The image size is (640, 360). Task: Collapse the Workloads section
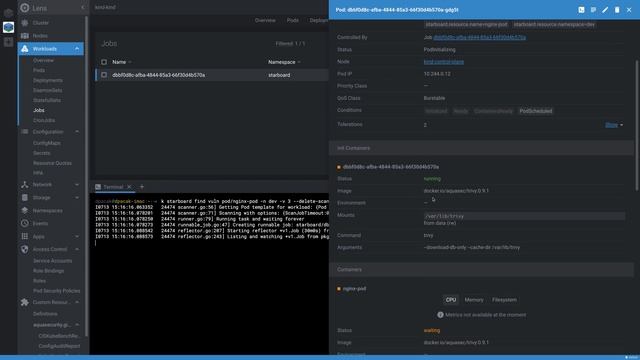(x=77, y=49)
